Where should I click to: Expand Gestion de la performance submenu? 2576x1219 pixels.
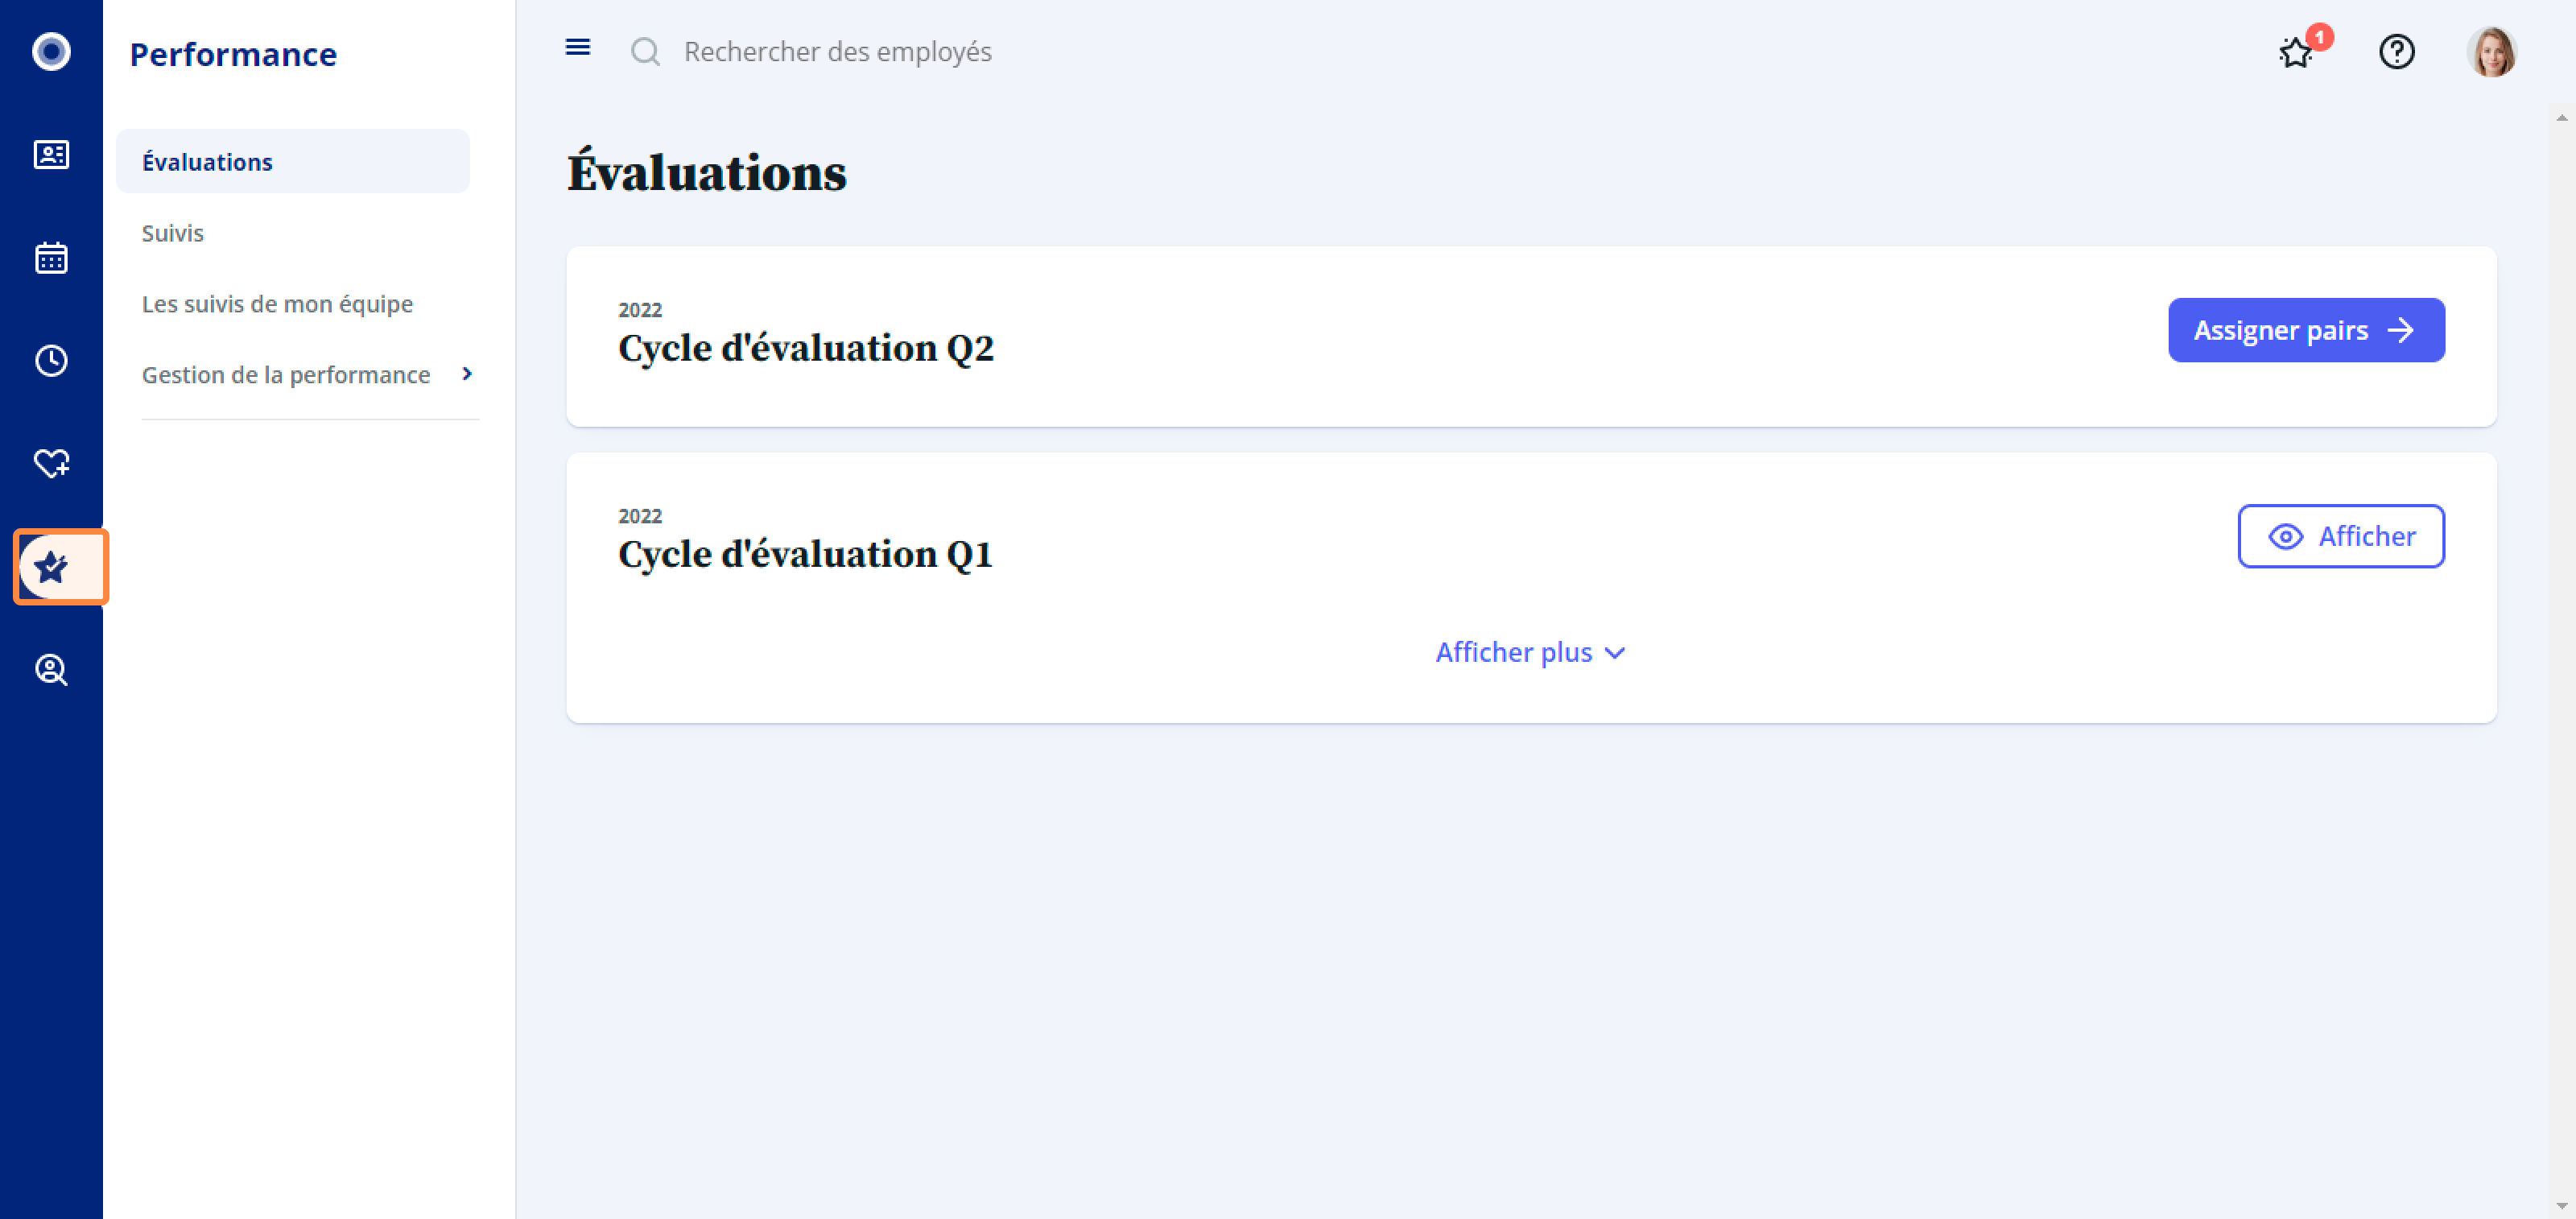(x=308, y=374)
